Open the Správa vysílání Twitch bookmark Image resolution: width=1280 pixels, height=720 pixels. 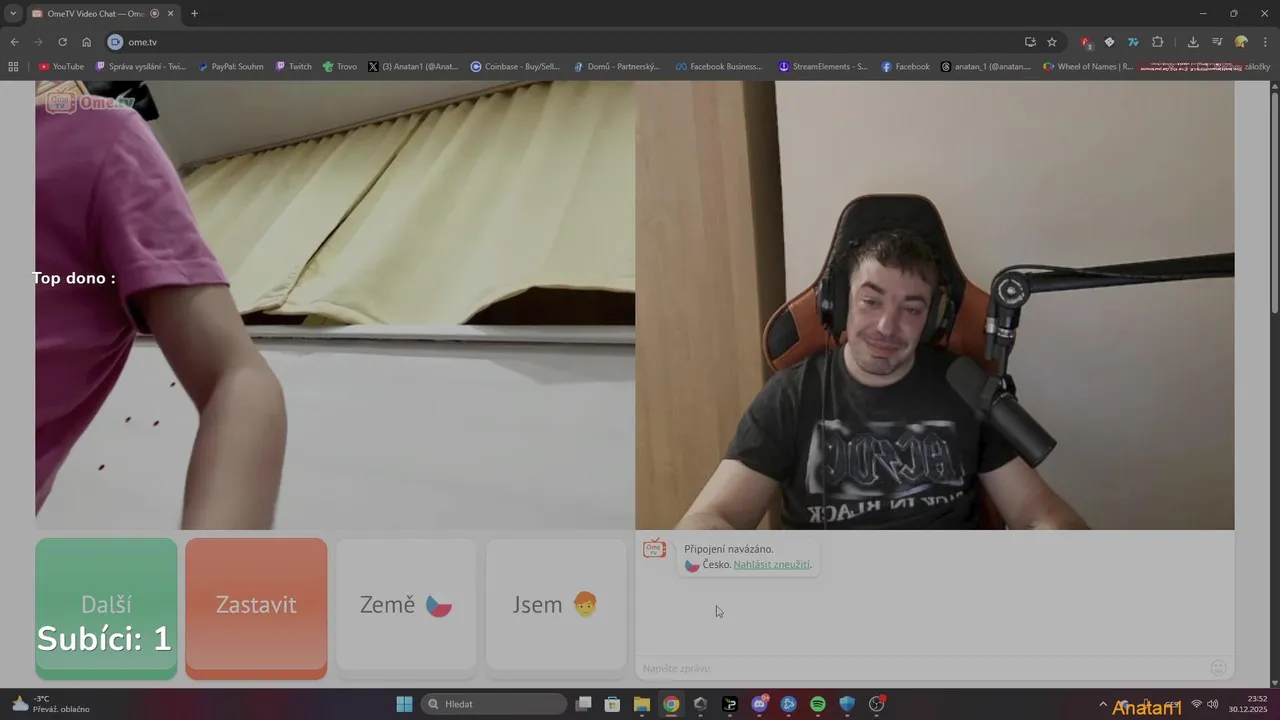(140, 67)
